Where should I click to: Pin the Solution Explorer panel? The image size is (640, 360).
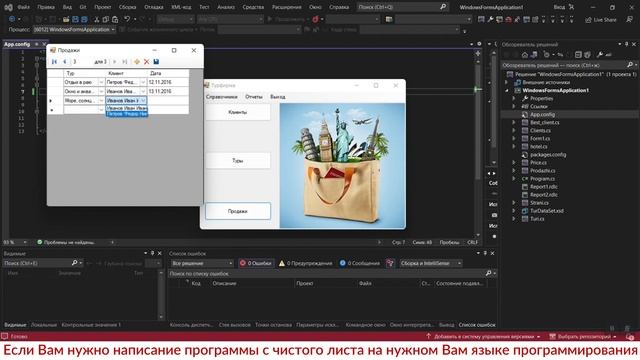(627, 44)
